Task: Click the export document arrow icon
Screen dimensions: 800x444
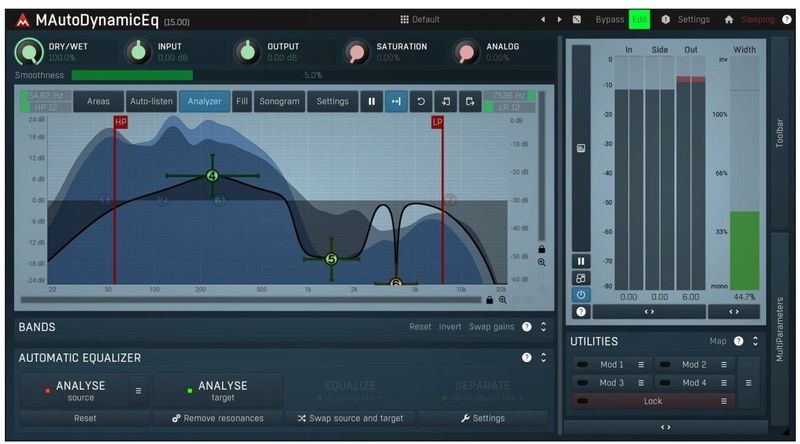Action: point(470,102)
